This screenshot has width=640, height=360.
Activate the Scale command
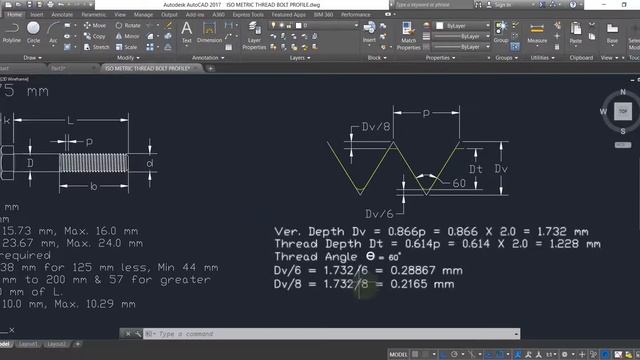(x=127, y=47)
